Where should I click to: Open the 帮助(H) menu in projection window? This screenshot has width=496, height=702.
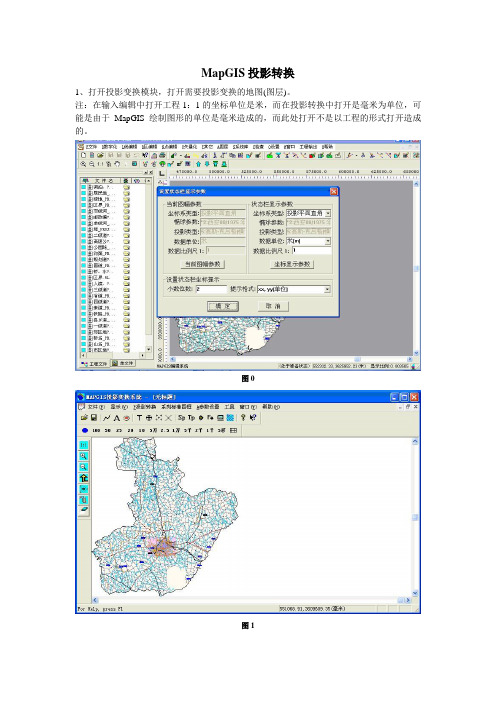click(x=271, y=407)
